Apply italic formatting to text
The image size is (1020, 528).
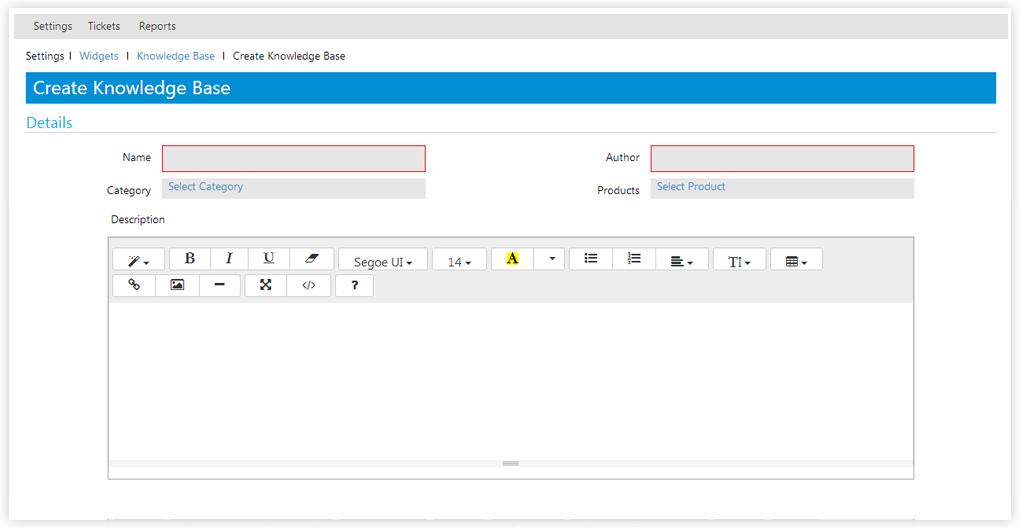point(229,259)
